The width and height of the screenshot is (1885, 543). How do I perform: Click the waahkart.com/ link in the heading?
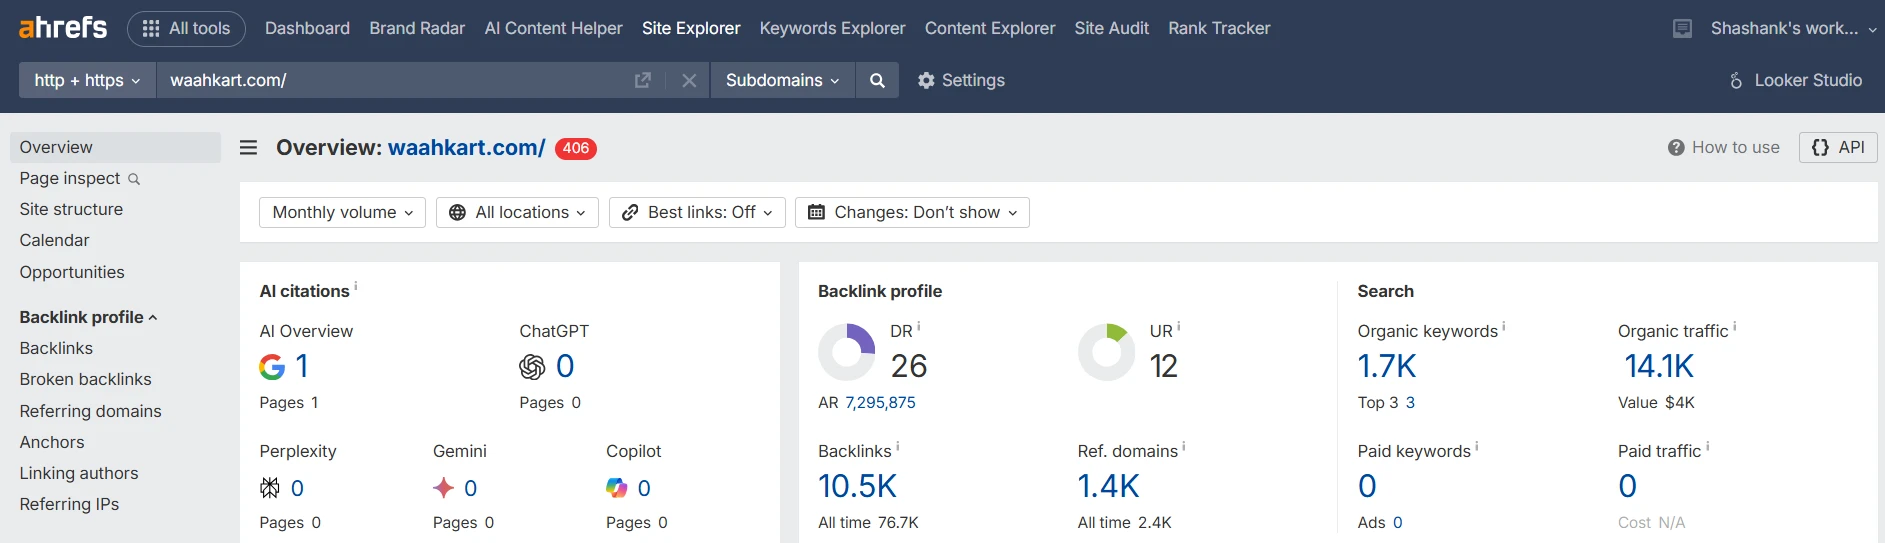(x=466, y=148)
